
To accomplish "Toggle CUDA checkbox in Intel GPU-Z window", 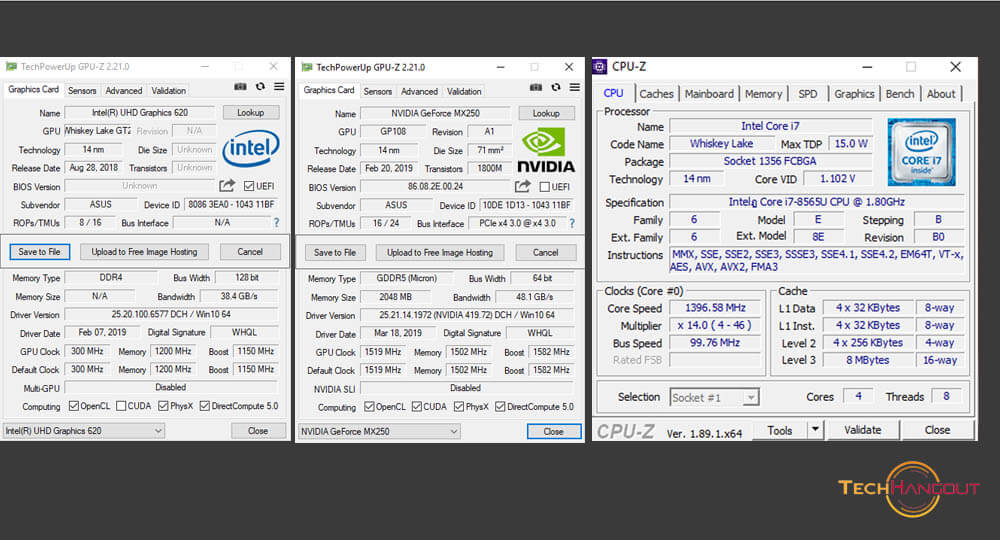I will click(121, 405).
